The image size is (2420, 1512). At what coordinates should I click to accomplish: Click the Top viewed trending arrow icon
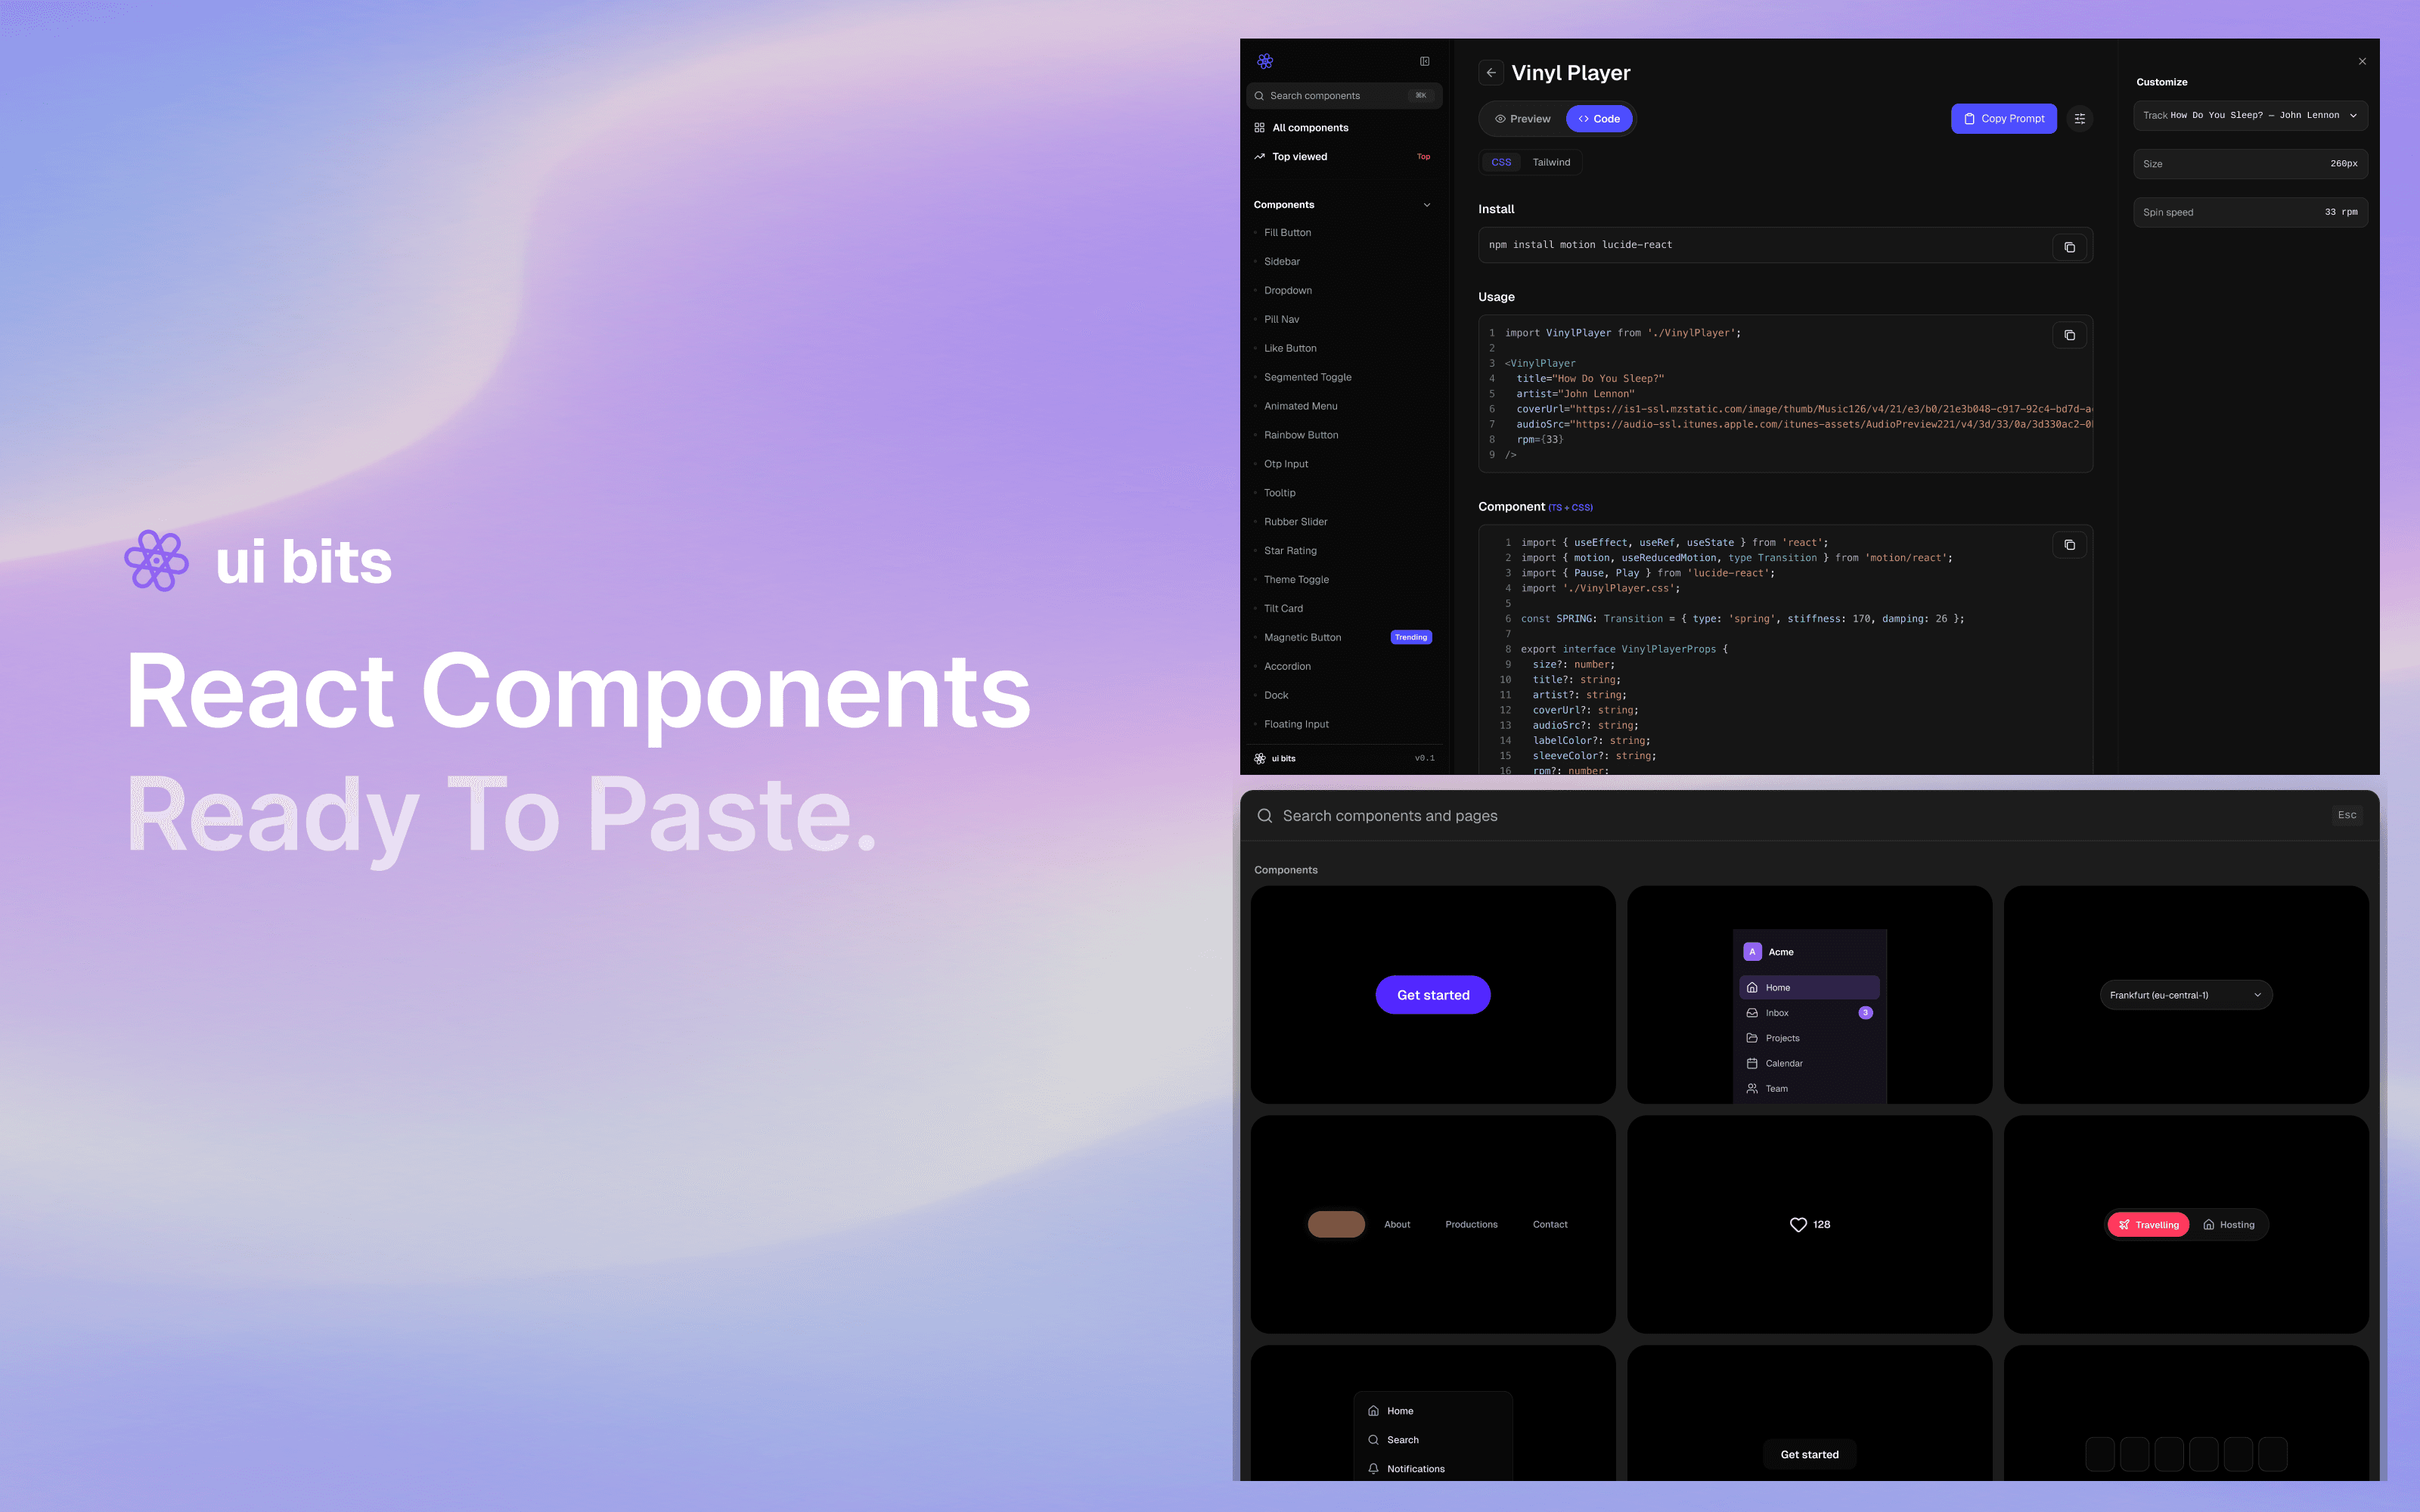(x=1259, y=157)
